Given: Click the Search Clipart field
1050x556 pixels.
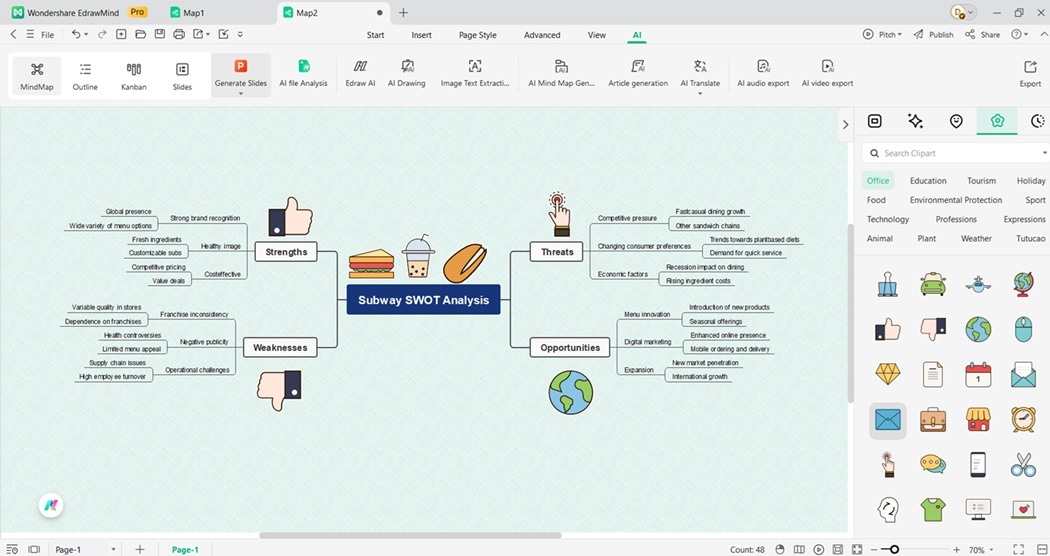Looking at the screenshot, I should [954, 153].
